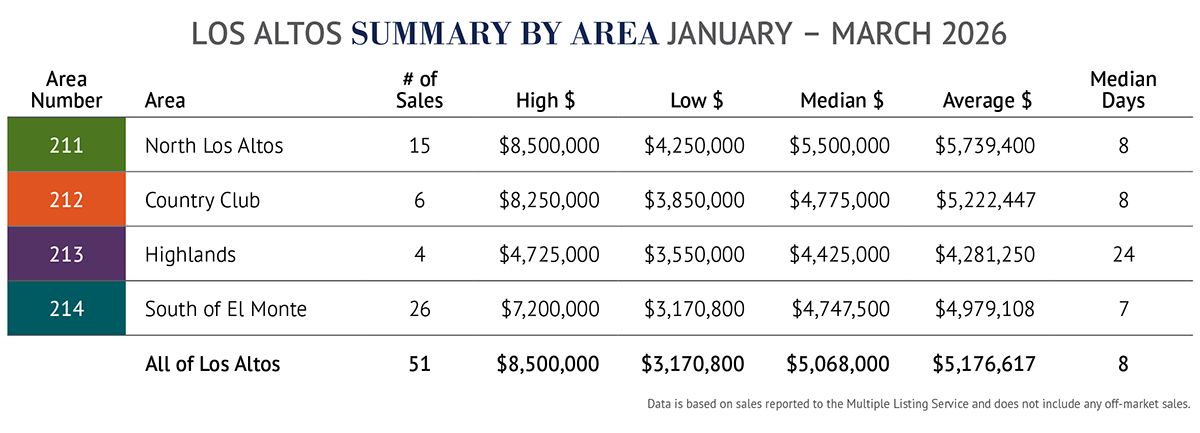Click the Area Number column header

pos(66,90)
